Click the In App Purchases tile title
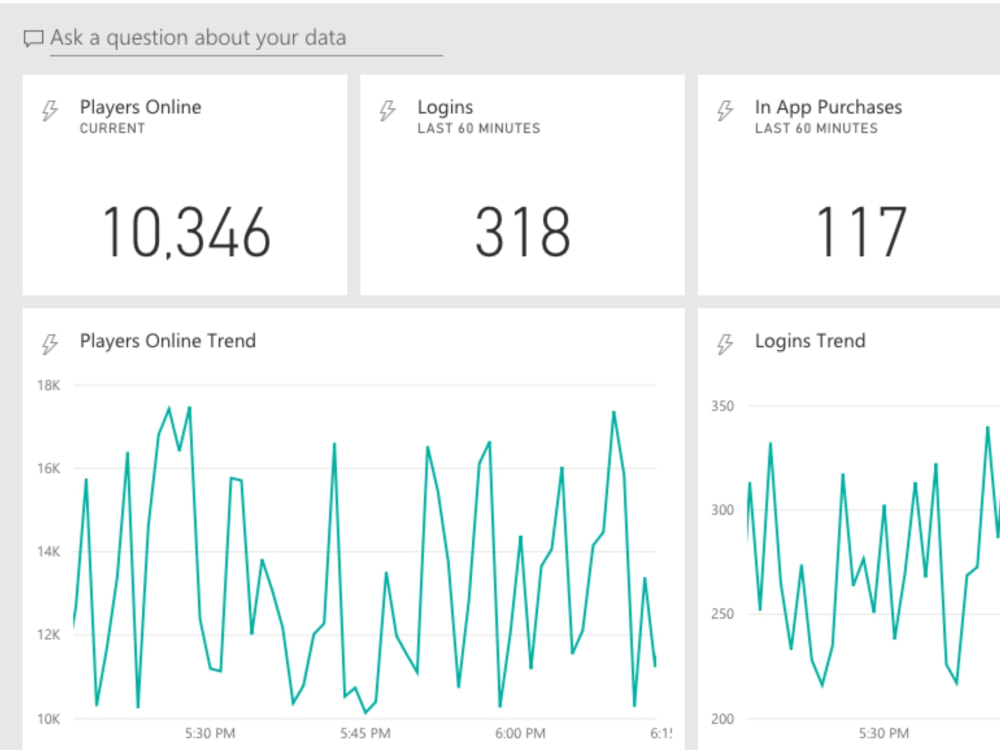Image resolution: width=1000 pixels, height=750 pixels. 828,107
